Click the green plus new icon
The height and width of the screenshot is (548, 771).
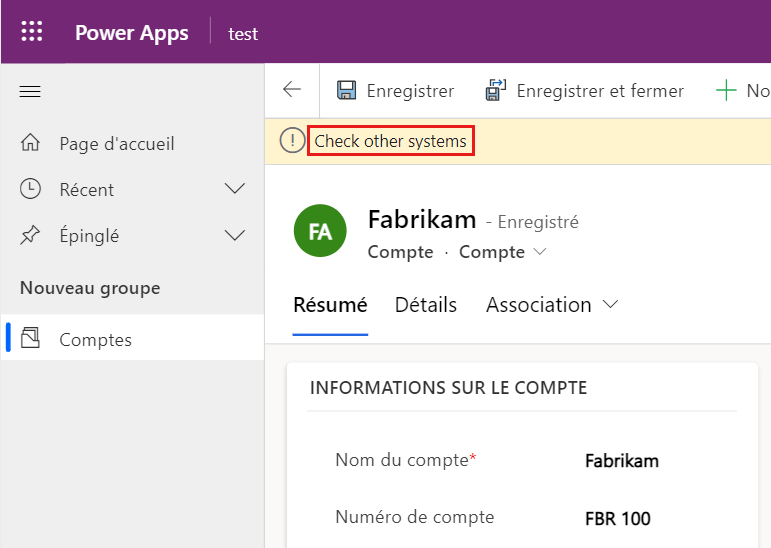click(726, 91)
